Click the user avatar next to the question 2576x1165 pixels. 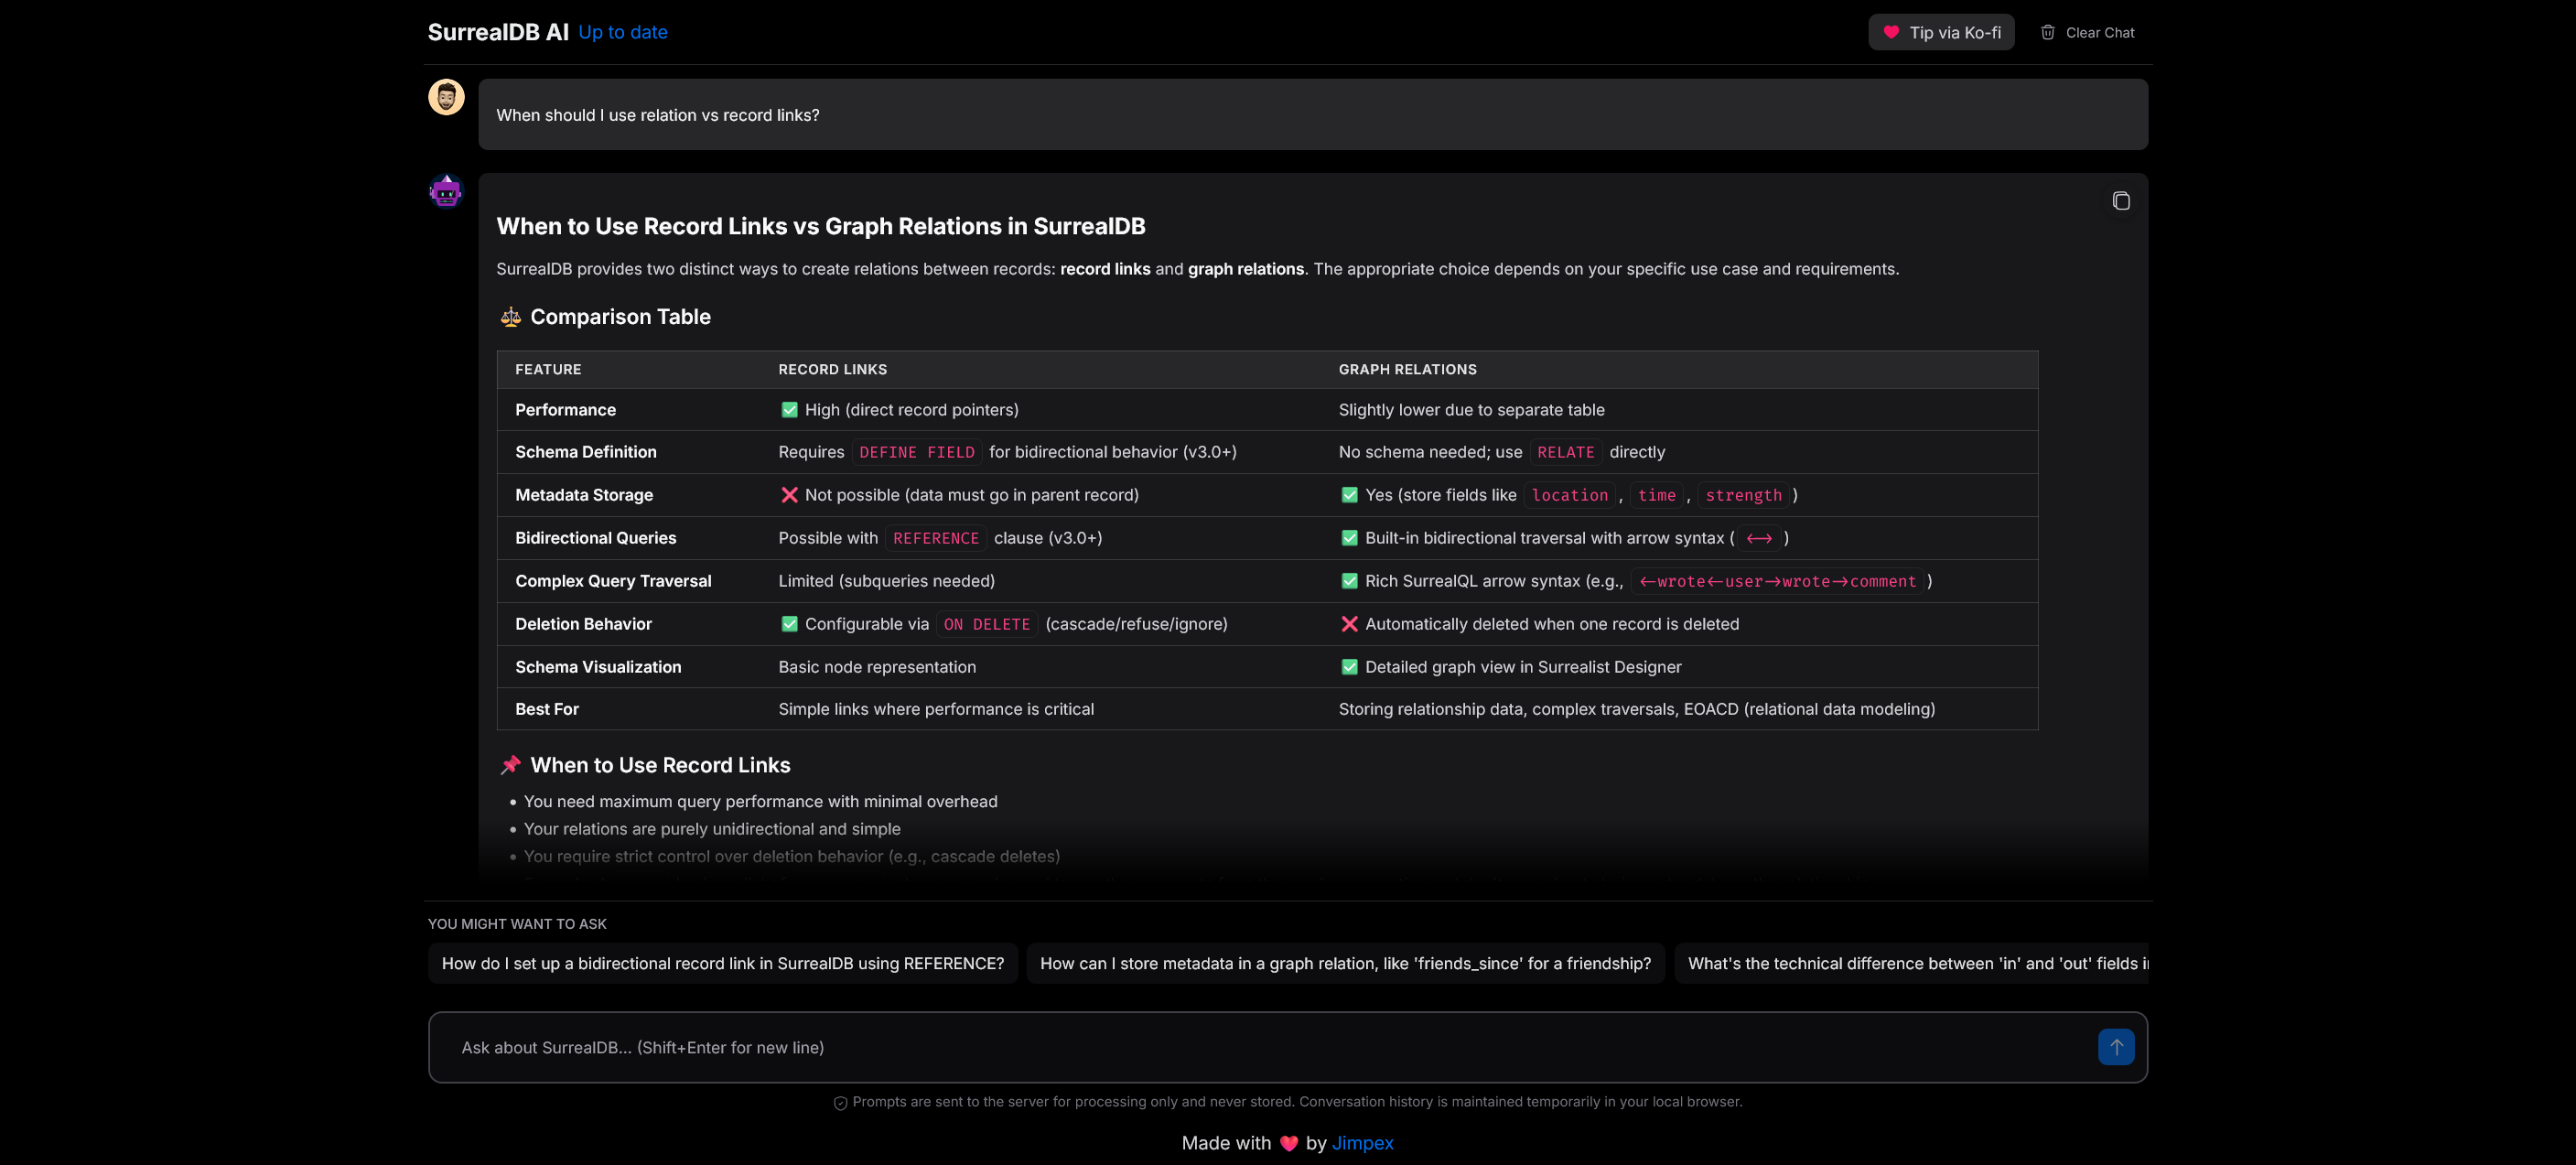[x=446, y=97]
